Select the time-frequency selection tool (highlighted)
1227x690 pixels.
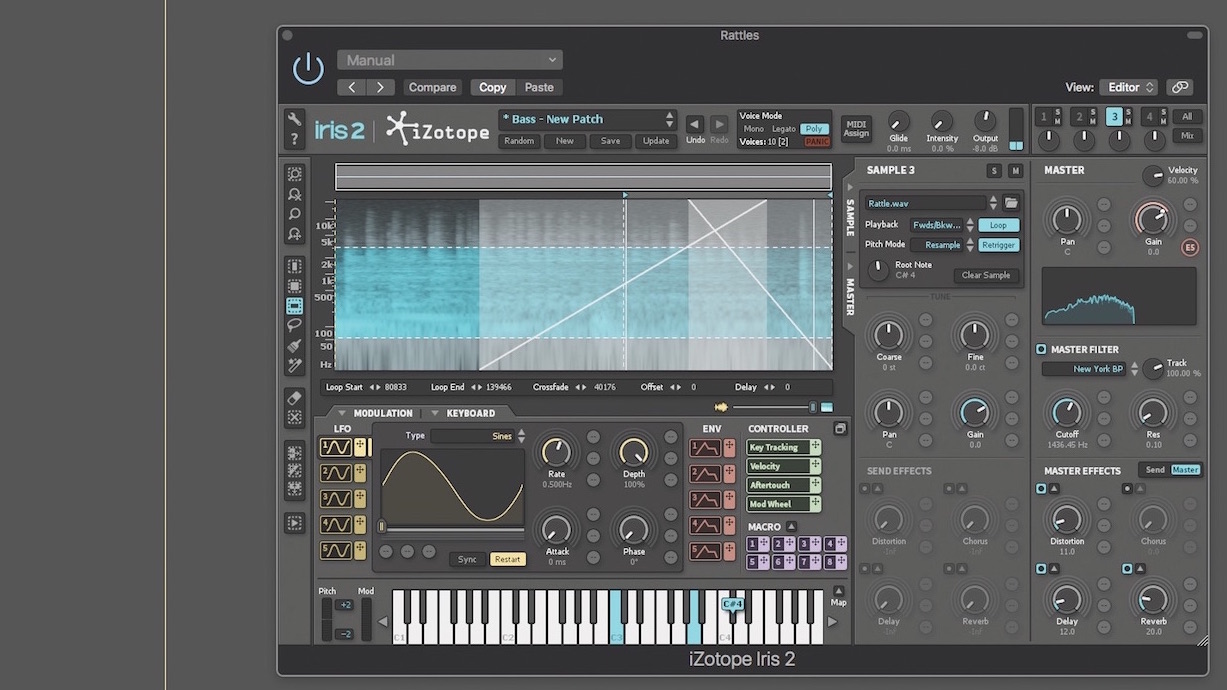pos(294,306)
